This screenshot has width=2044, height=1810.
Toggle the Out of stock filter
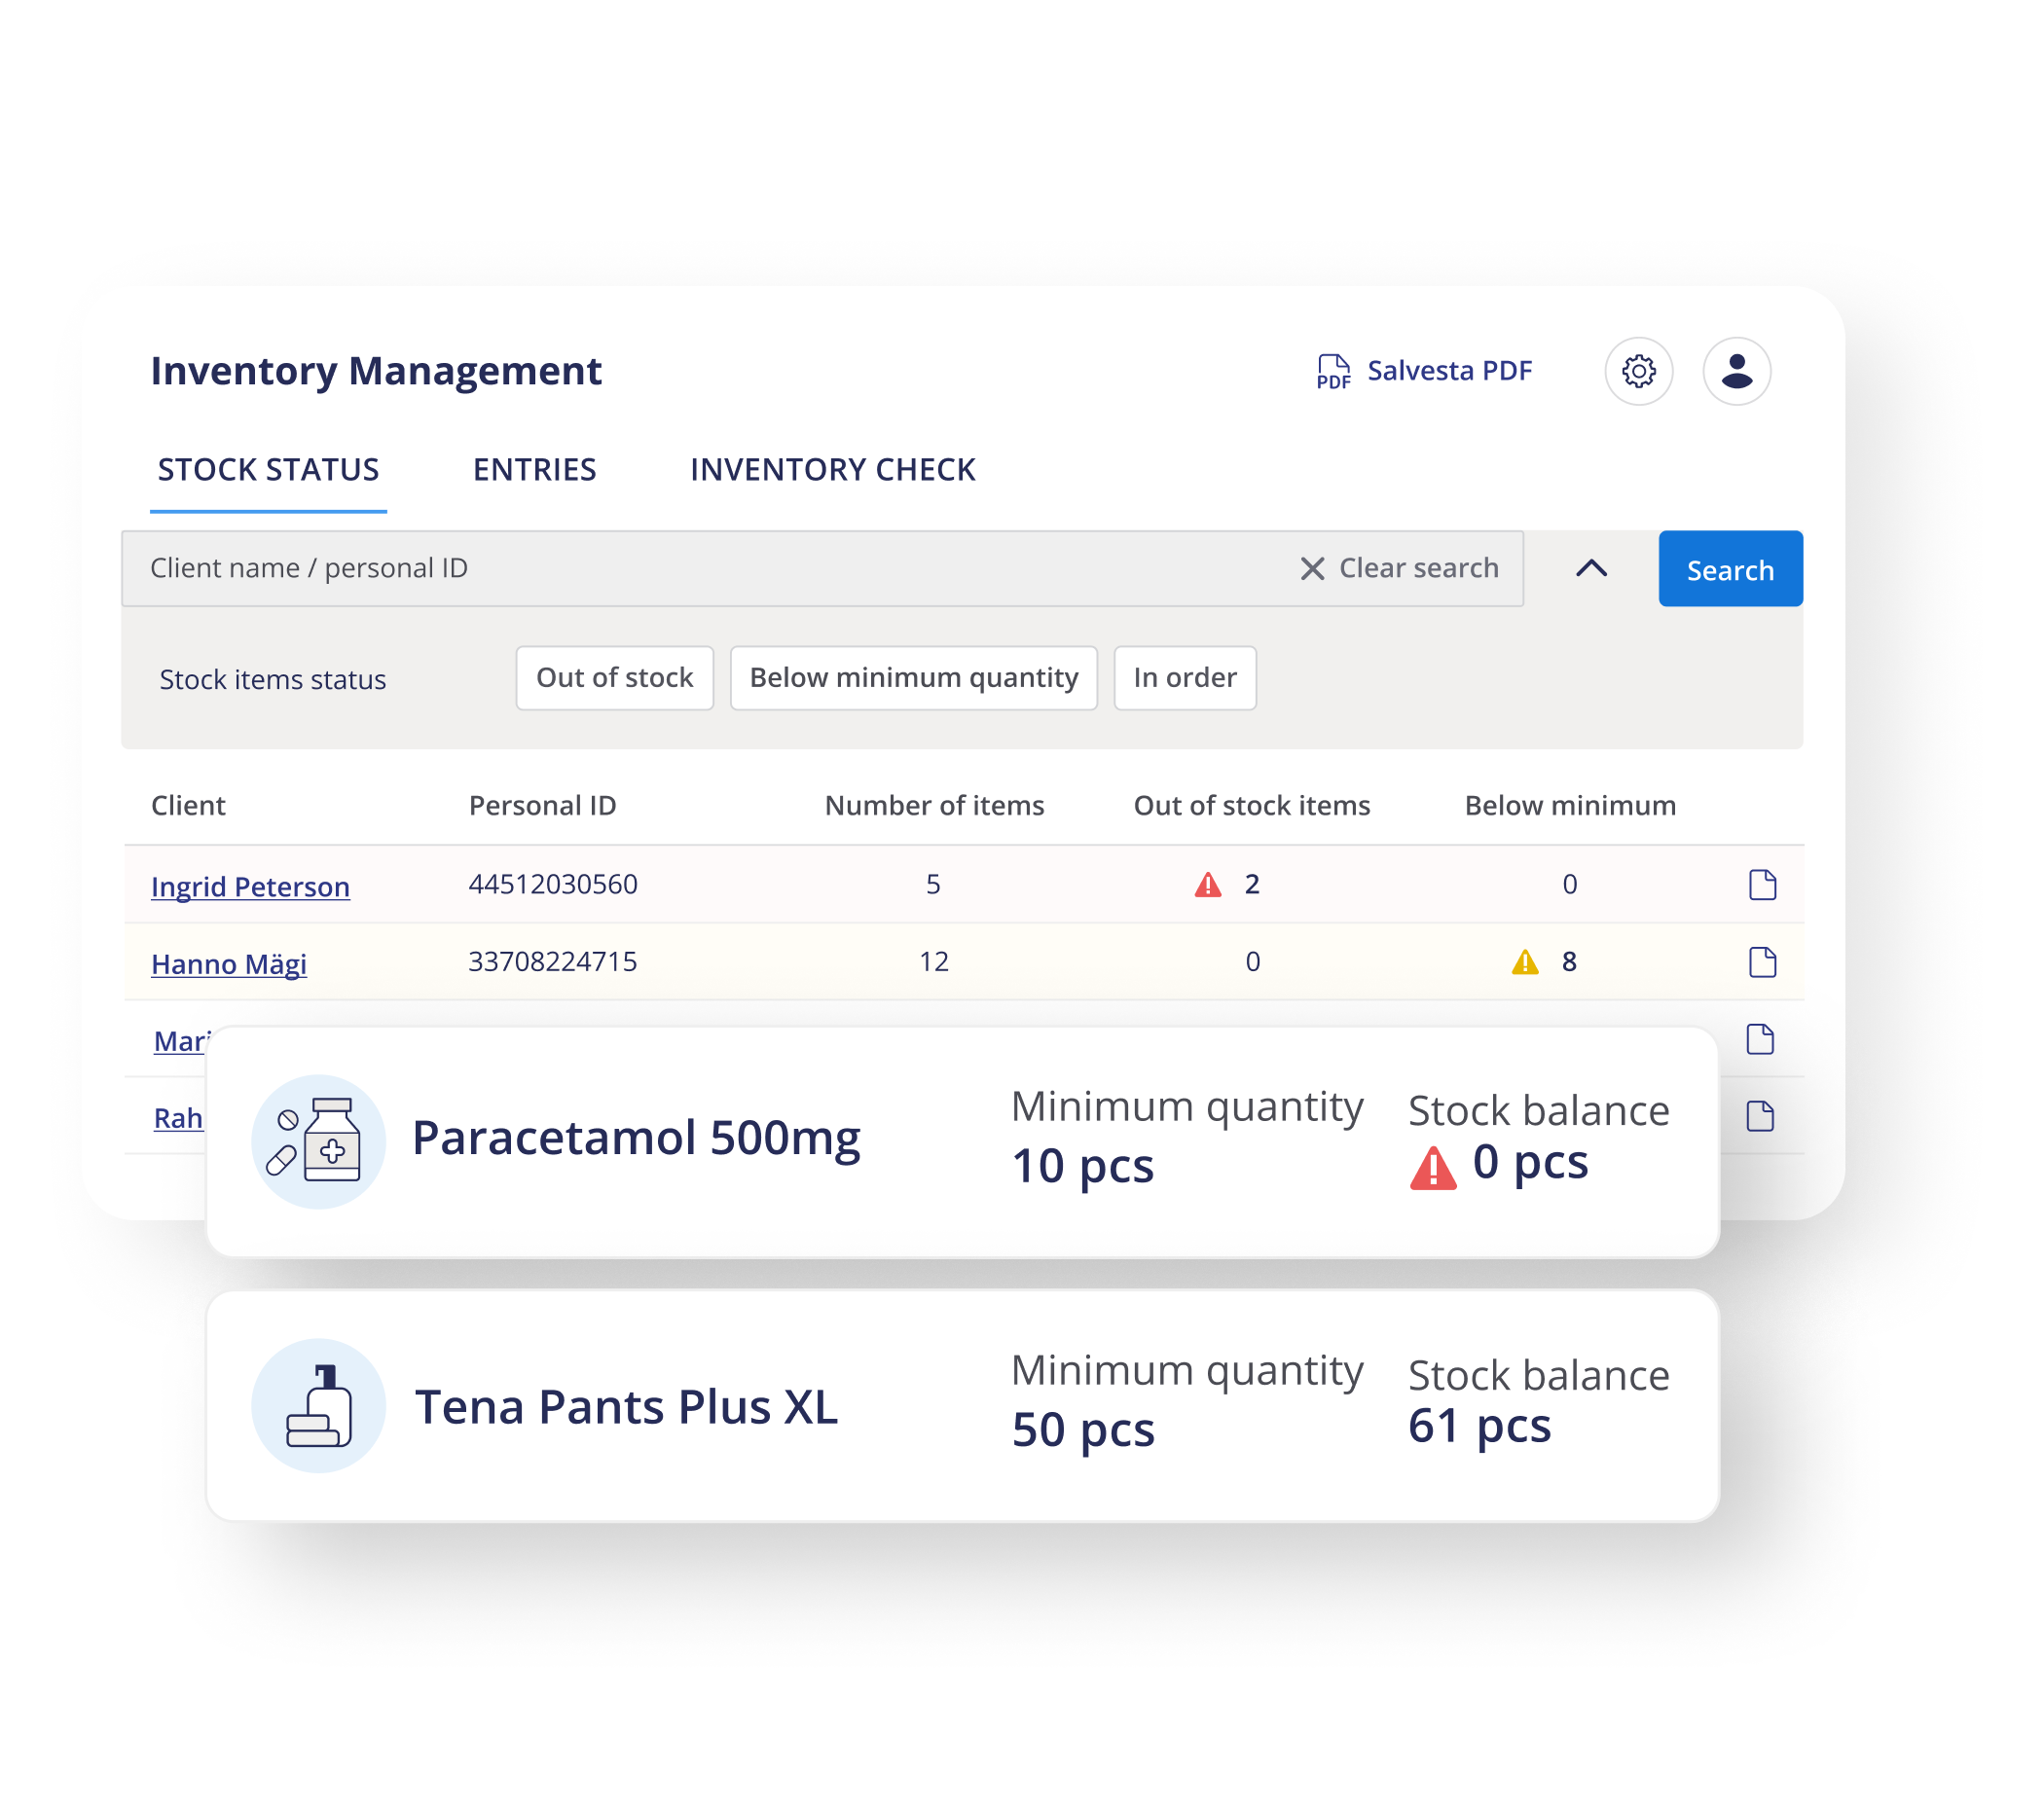614,678
